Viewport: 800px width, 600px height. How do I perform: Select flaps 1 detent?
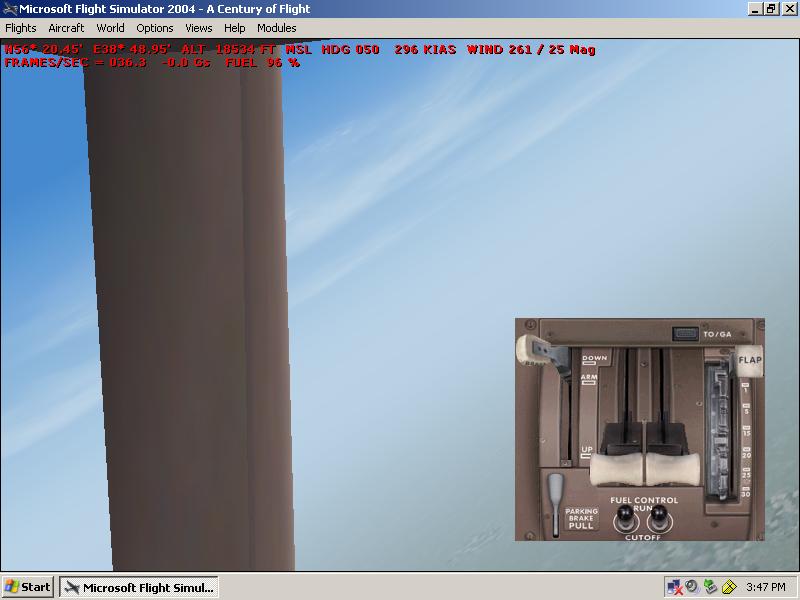[745, 388]
